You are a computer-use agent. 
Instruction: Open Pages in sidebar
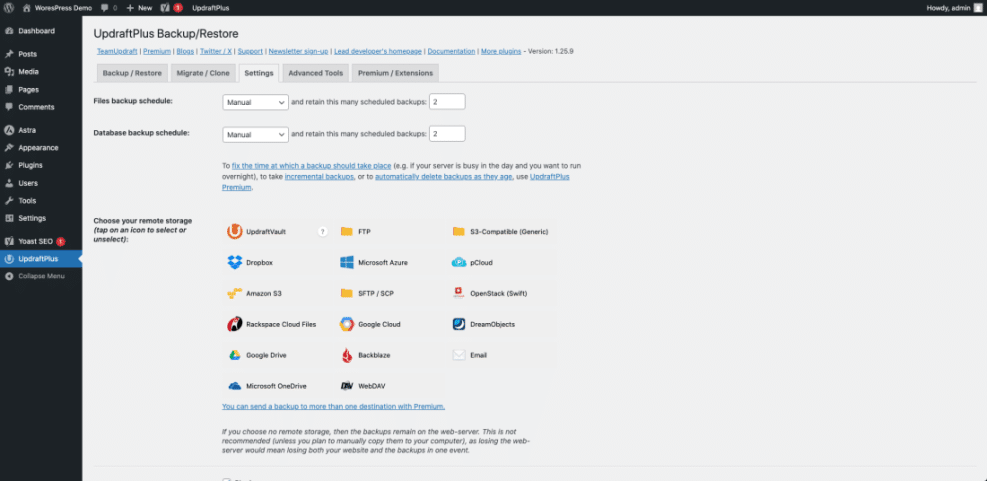pyautogui.click(x=41, y=89)
